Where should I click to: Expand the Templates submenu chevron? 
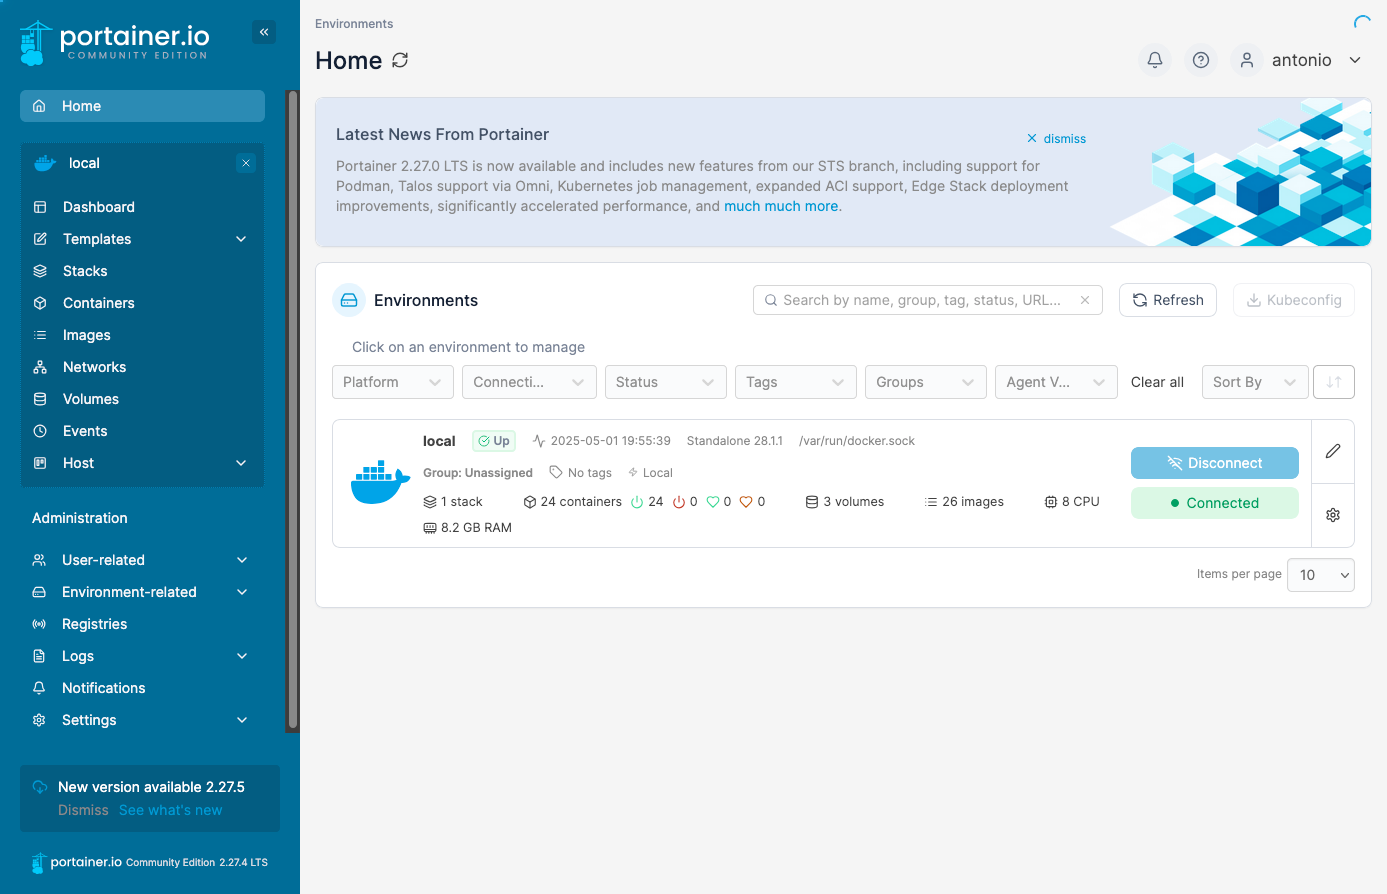coord(241,239)
